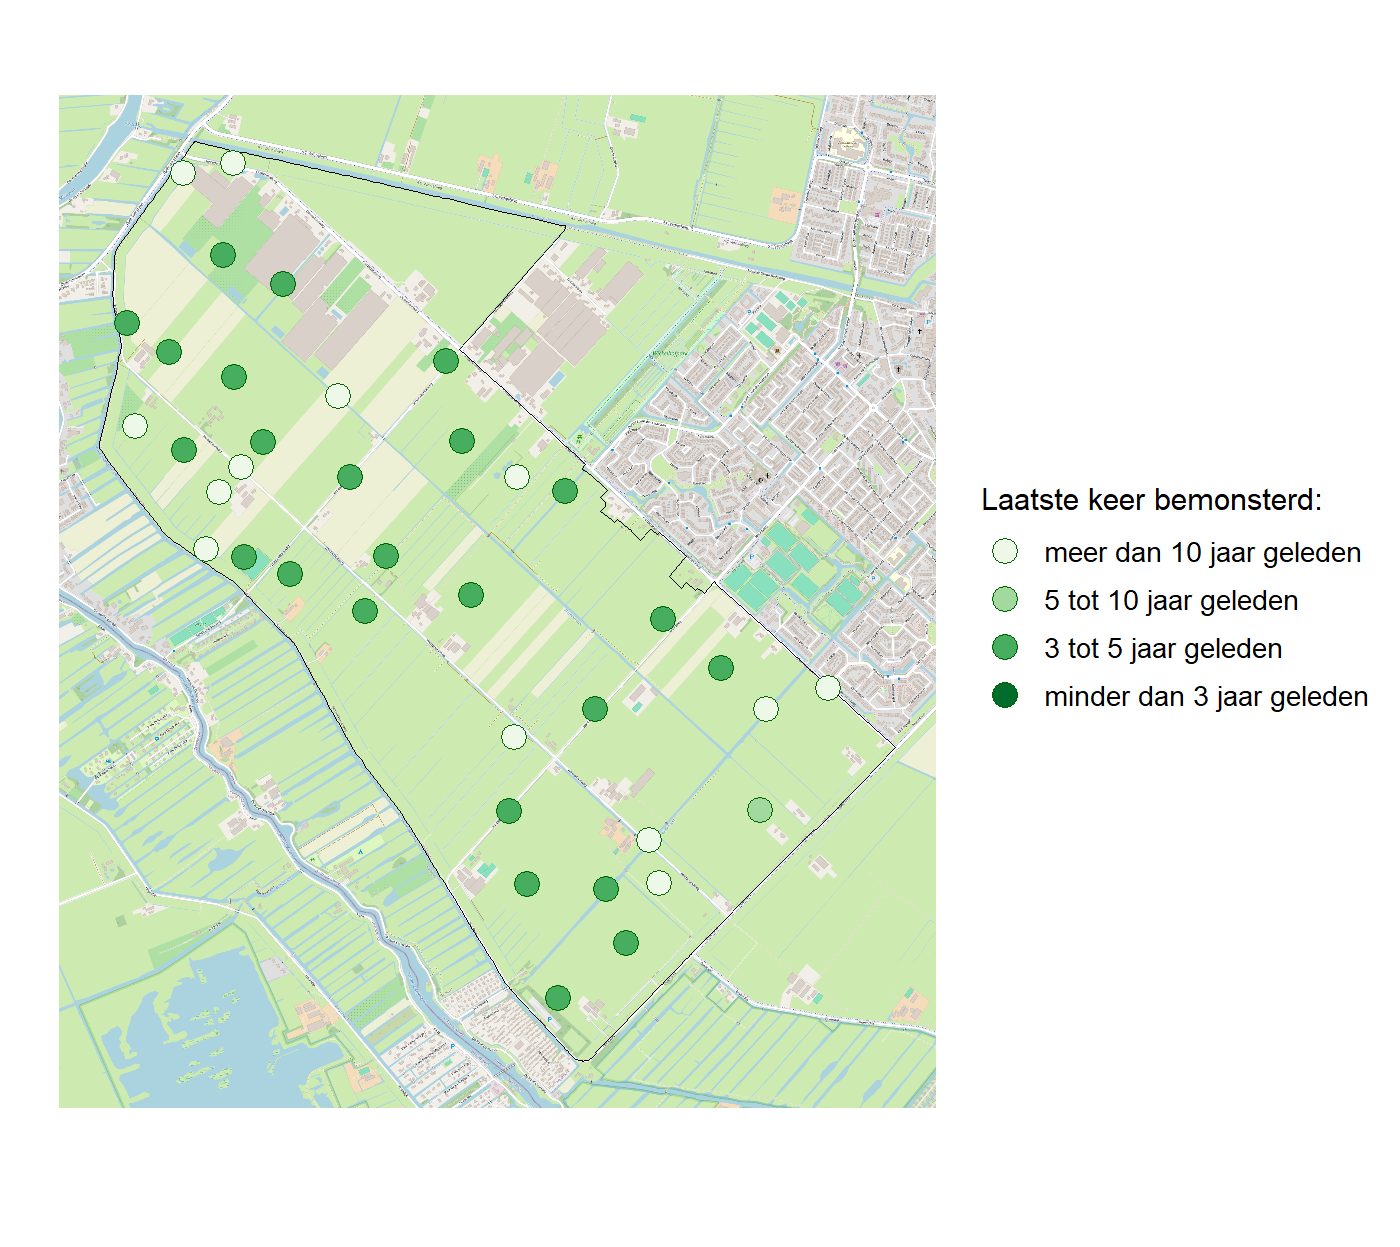Select the text 'meer dan 10 jaar geleden'
This screenshot has height=1247, width=1400.
click(1202, 552)
